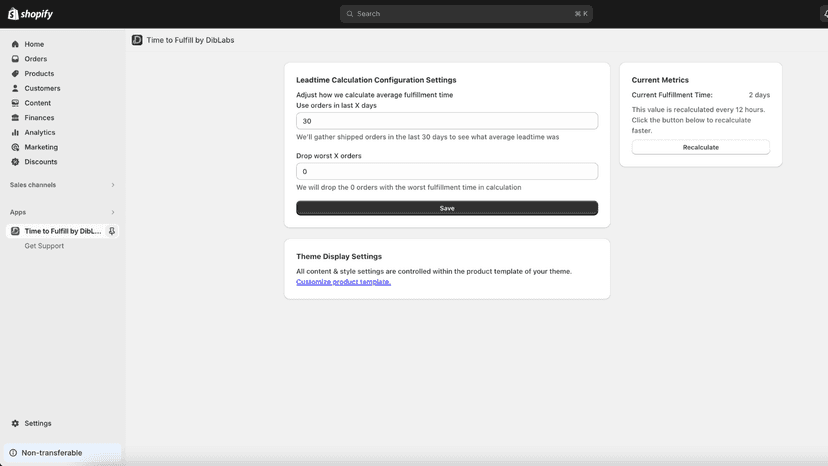Click into the top Search bar
The height and width of the screenshot is (466, 828).
466,14
